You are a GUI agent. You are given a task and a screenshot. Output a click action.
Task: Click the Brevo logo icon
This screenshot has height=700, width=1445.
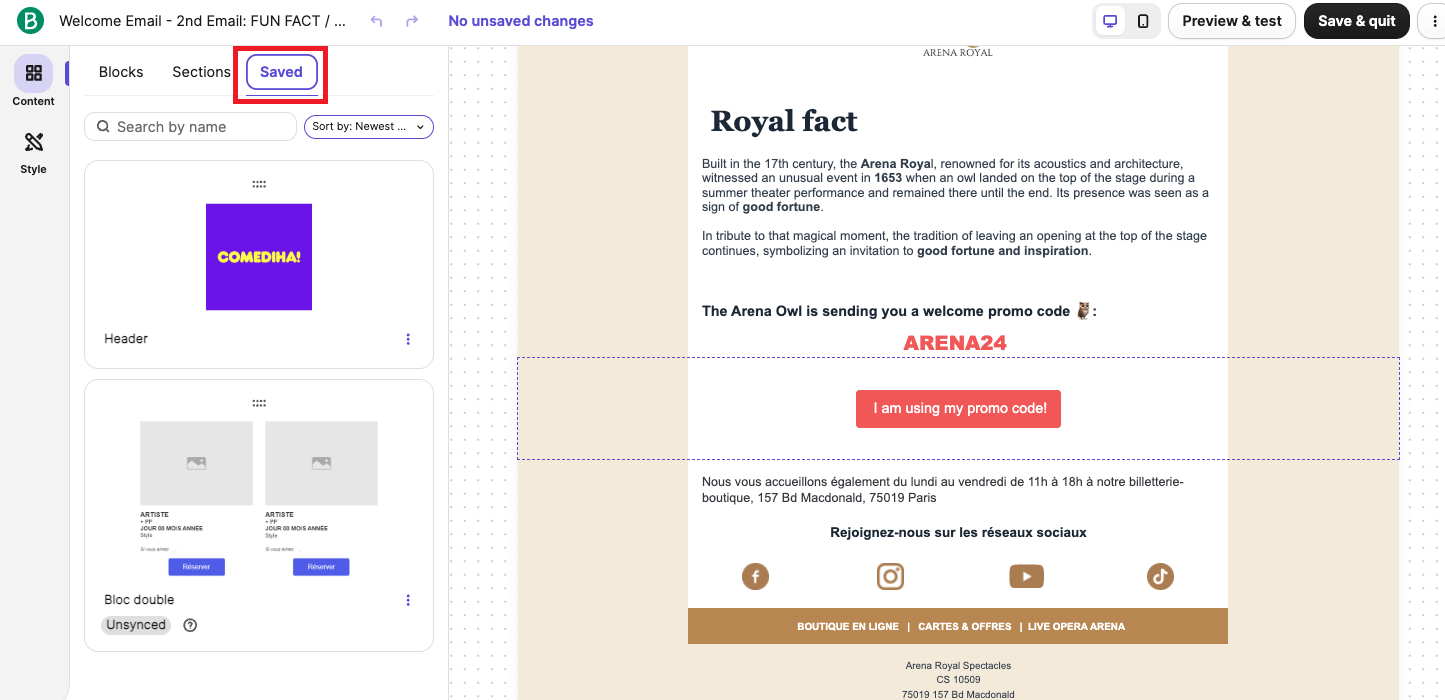tap(31, 21)
